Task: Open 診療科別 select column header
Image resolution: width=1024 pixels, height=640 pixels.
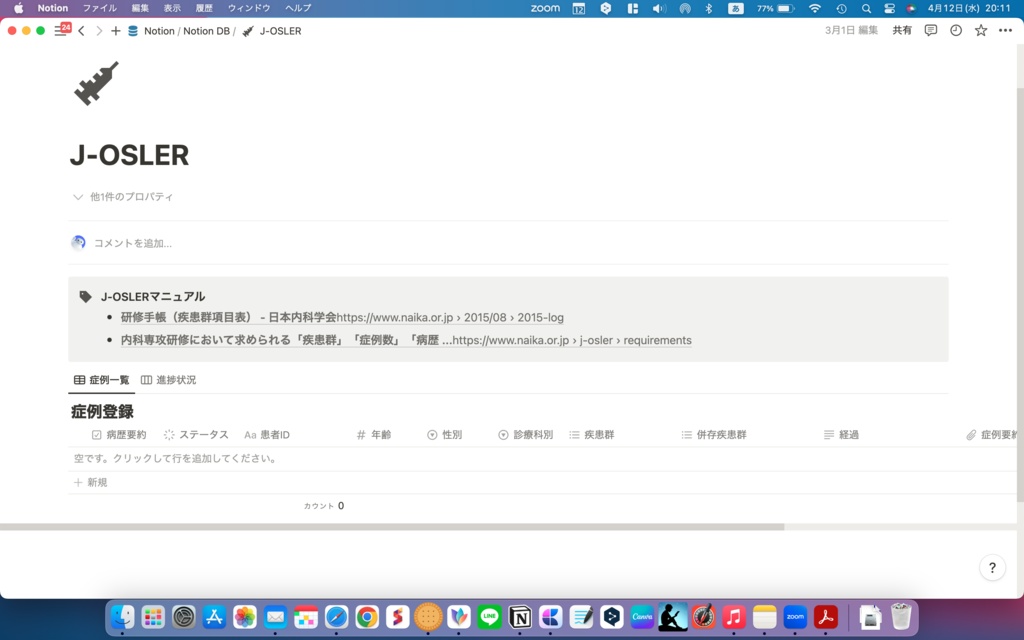Action: click(525, 435)
